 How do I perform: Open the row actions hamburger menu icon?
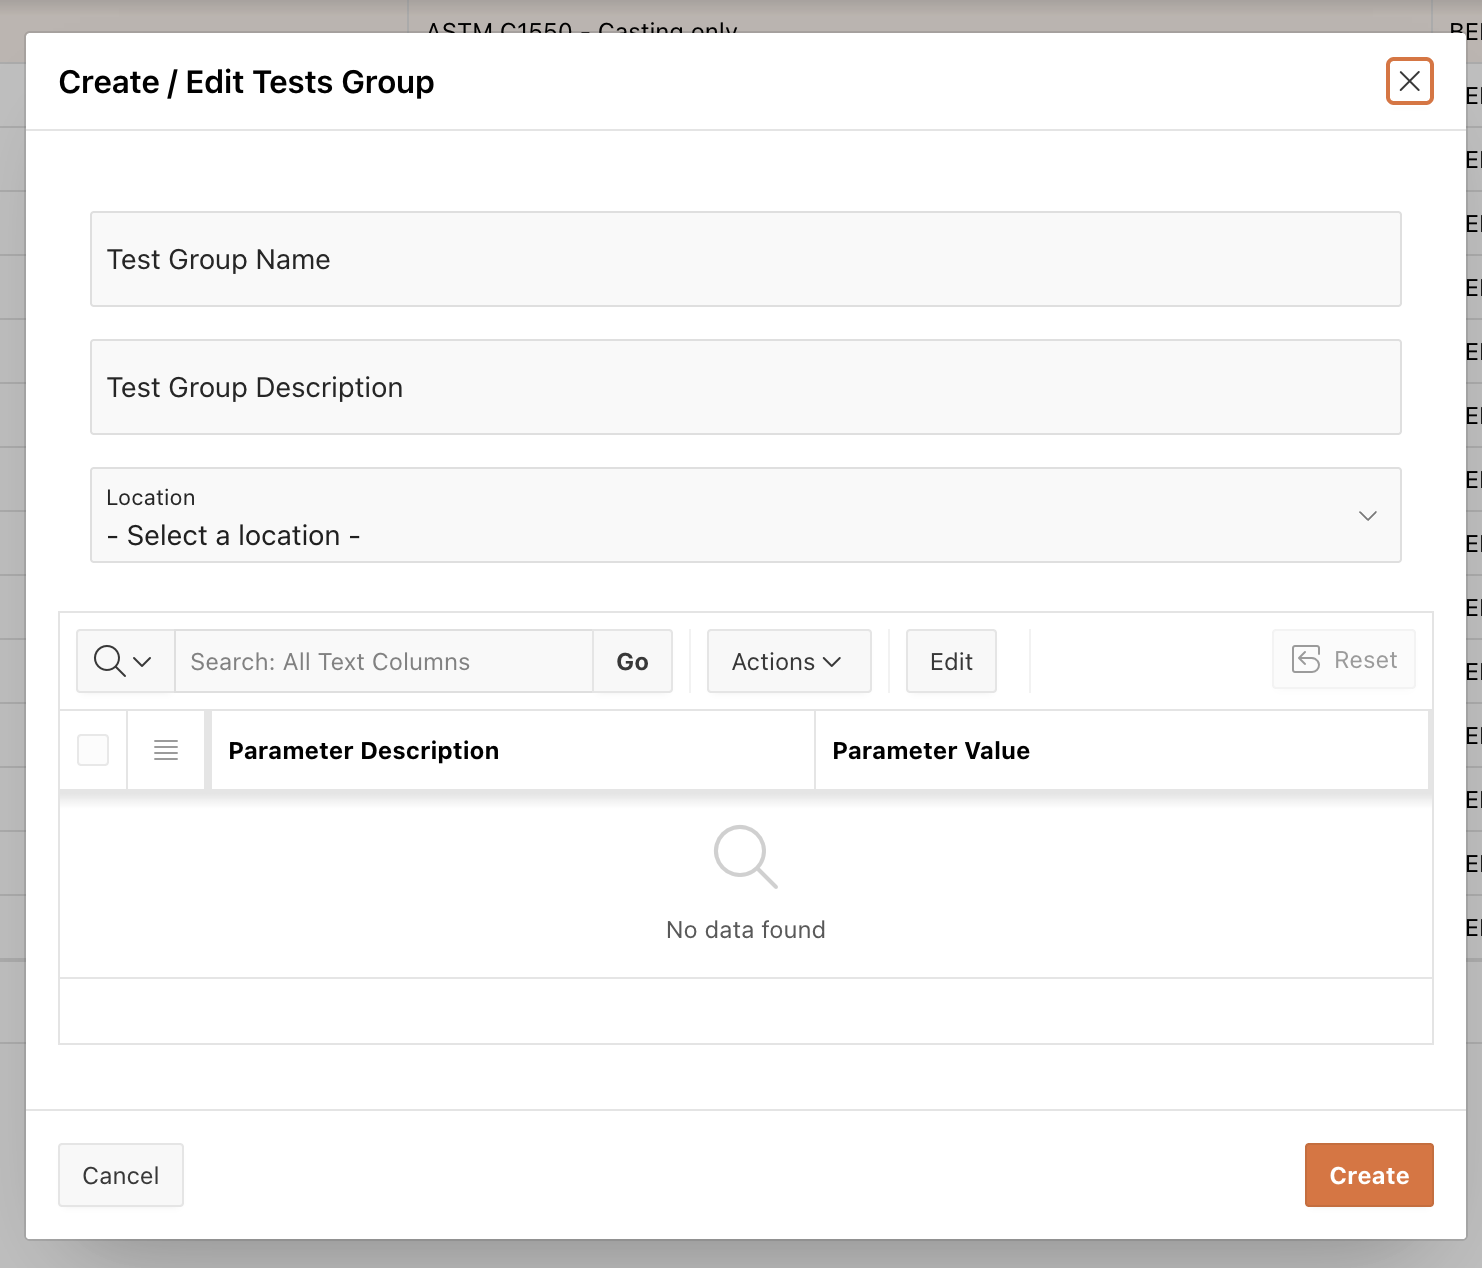click(166, 750)
